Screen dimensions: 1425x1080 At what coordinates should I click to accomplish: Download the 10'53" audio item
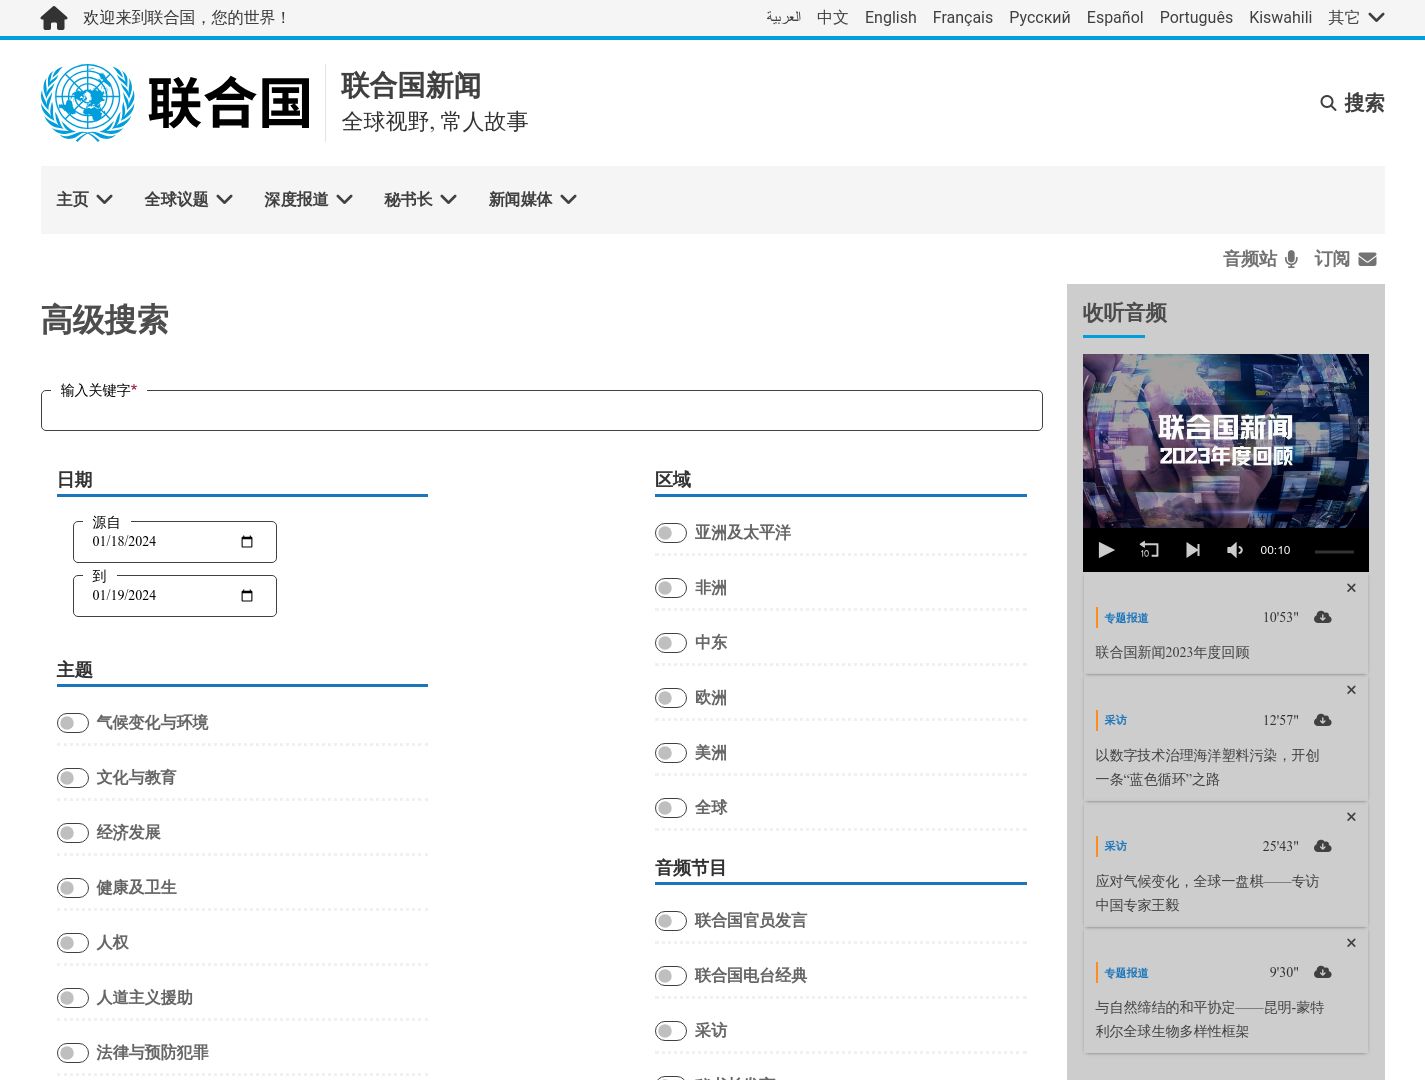(1322, 617)
